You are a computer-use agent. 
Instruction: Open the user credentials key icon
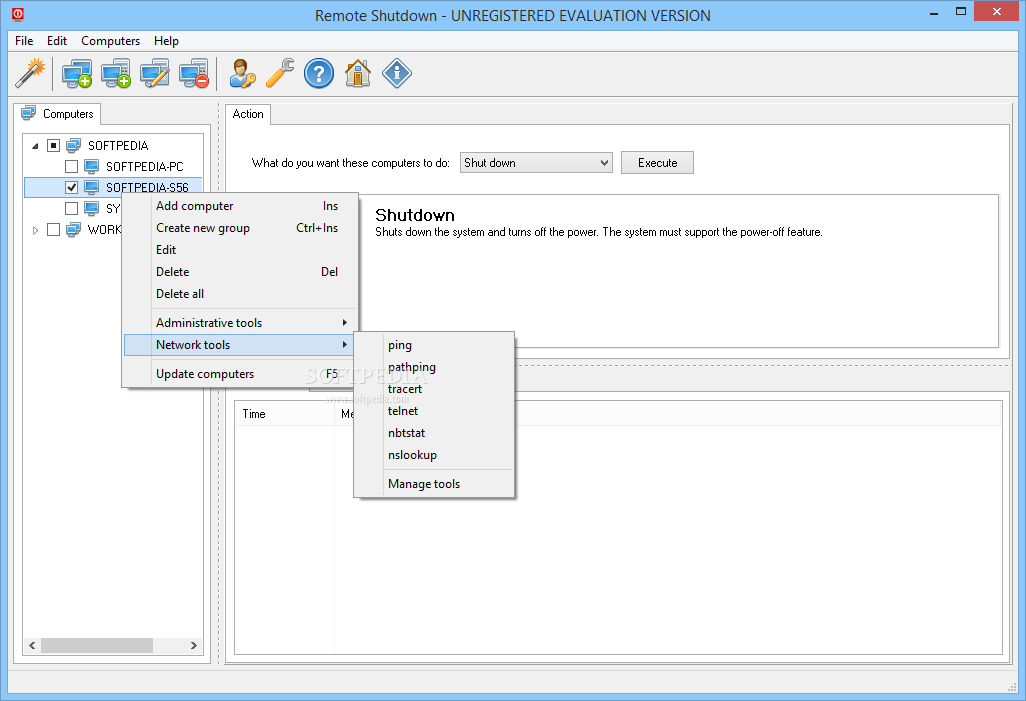click(x=241, y=73)
